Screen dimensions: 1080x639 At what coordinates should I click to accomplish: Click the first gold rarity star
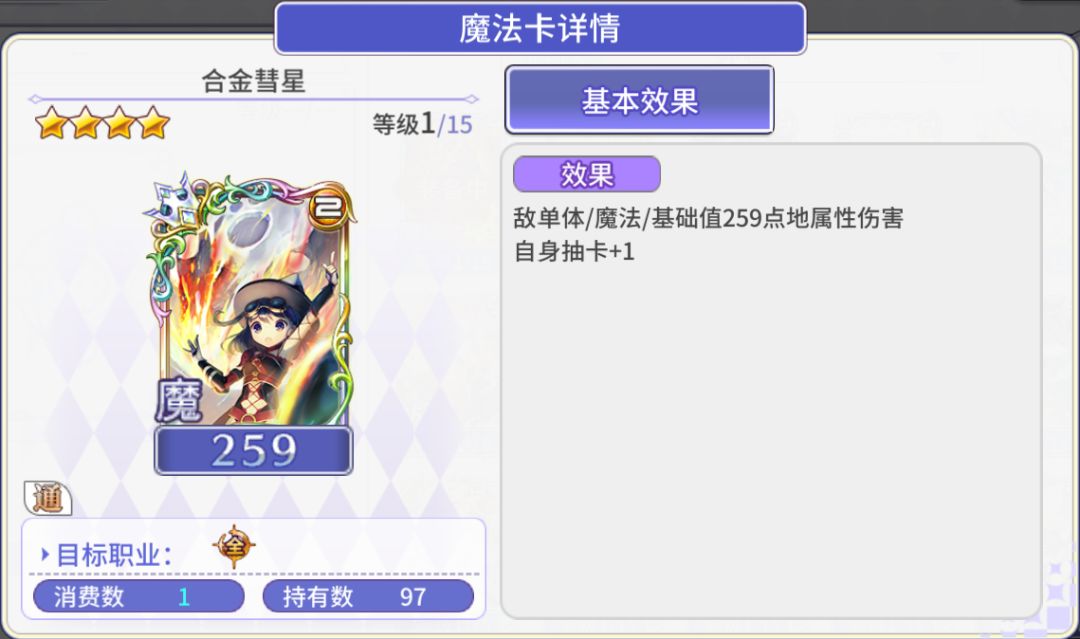point(52,123)
